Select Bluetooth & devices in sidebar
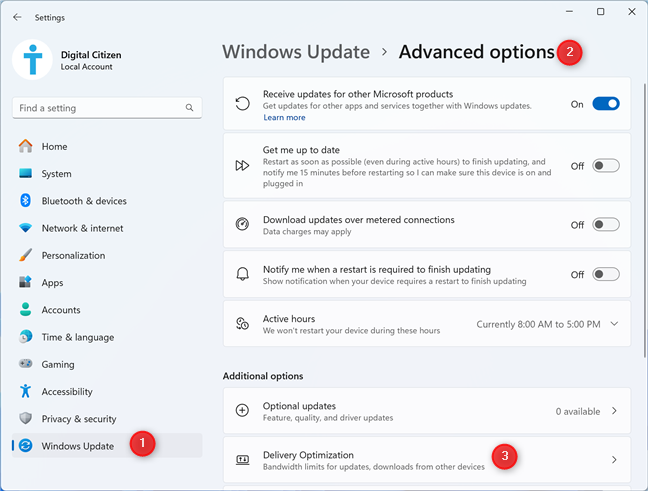Screen dimensions: 648x491 pos(107,201)
